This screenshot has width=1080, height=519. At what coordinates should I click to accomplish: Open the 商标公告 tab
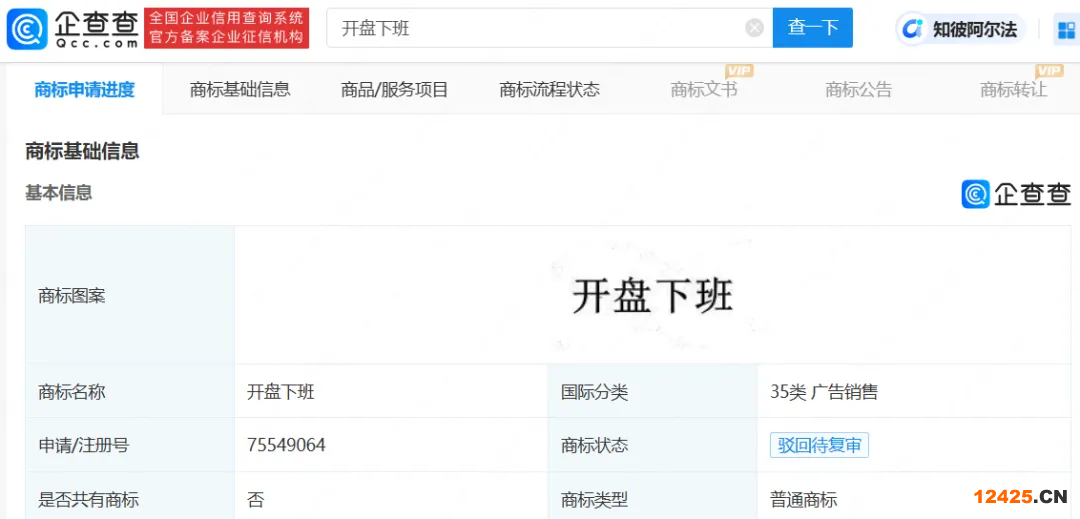coord(858,90)
